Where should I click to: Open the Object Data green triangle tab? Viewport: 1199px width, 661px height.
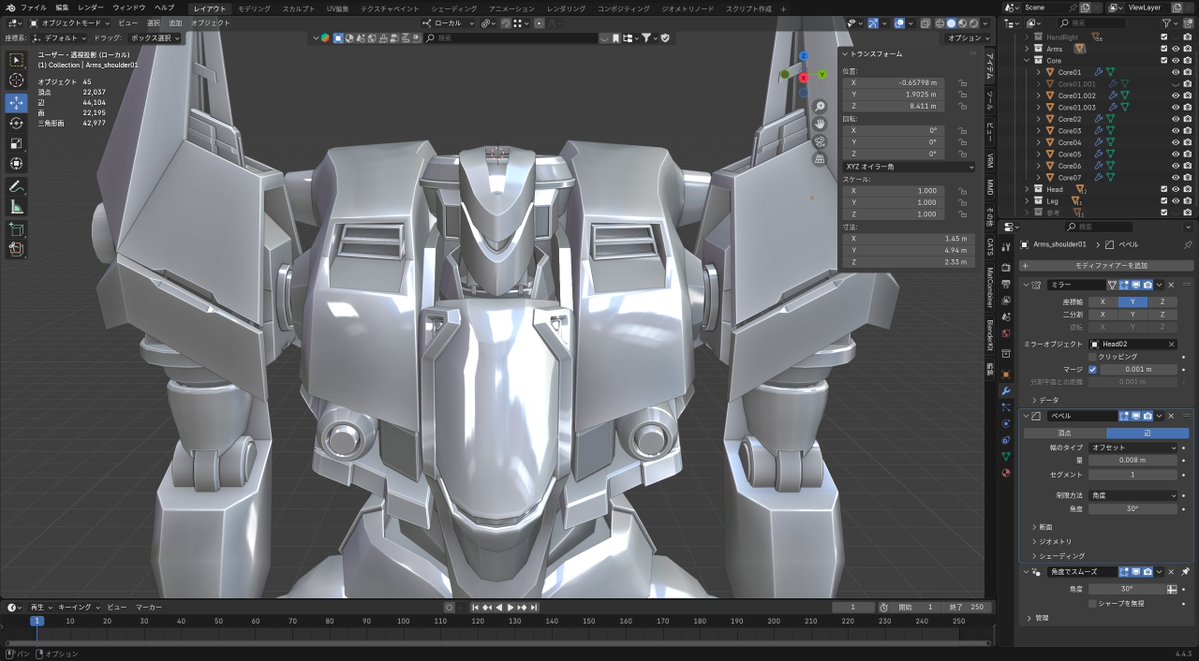[1006, 456]
